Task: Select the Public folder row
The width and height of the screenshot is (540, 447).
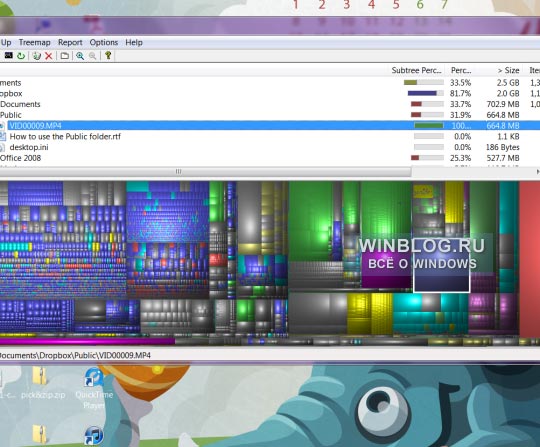Action: coord(11,115)
